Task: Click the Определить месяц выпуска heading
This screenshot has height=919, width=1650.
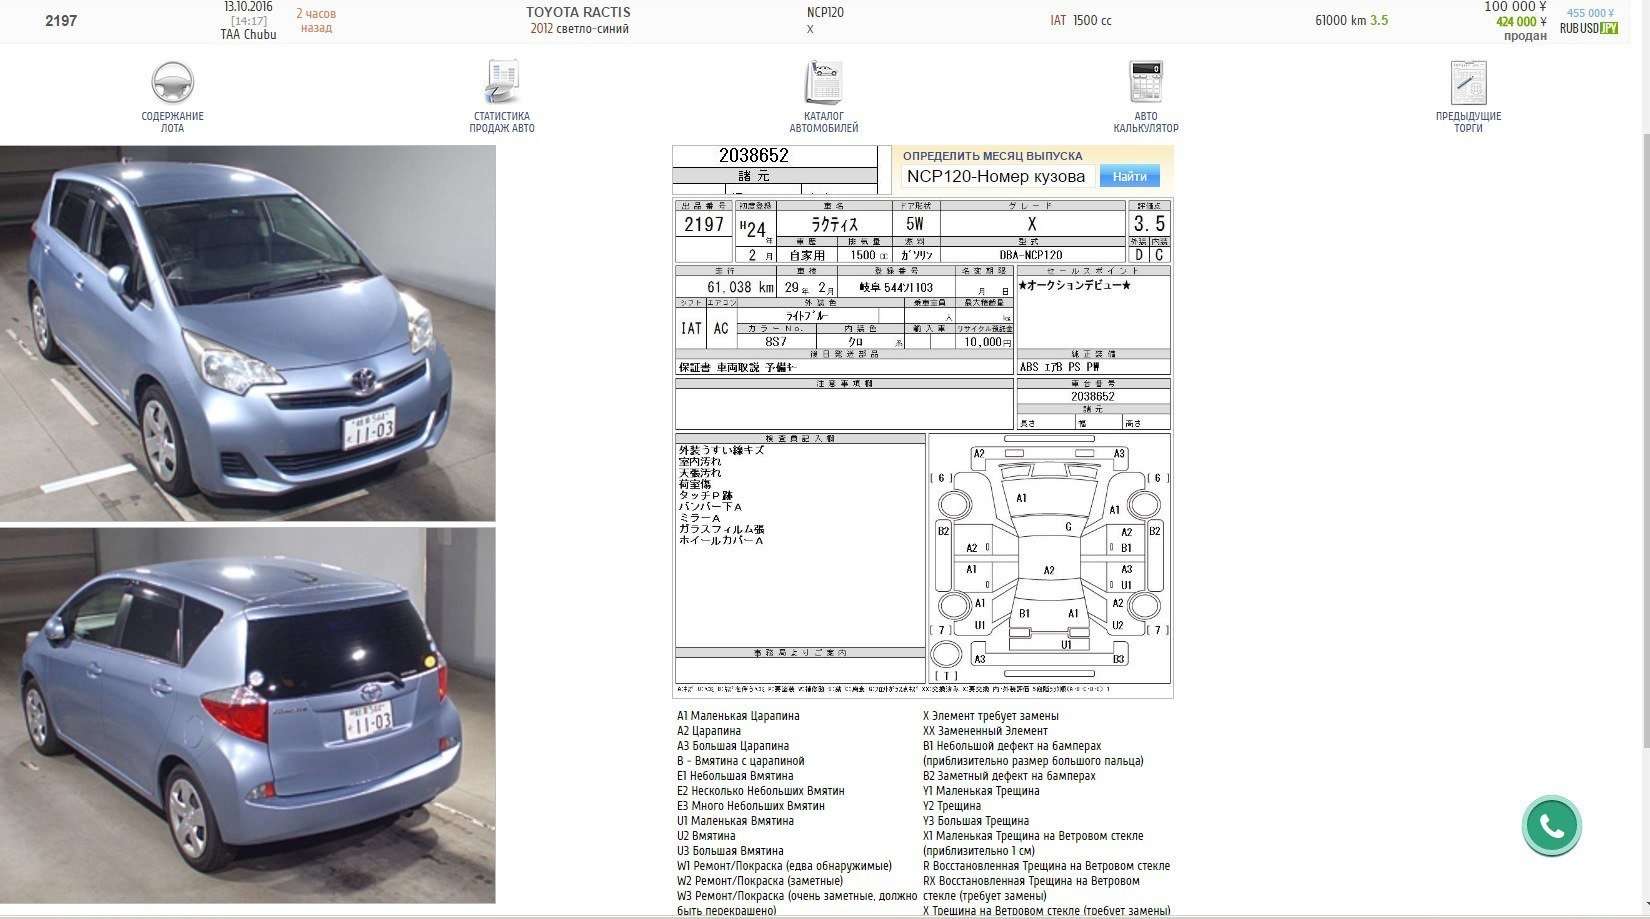Action: [992, 156]
